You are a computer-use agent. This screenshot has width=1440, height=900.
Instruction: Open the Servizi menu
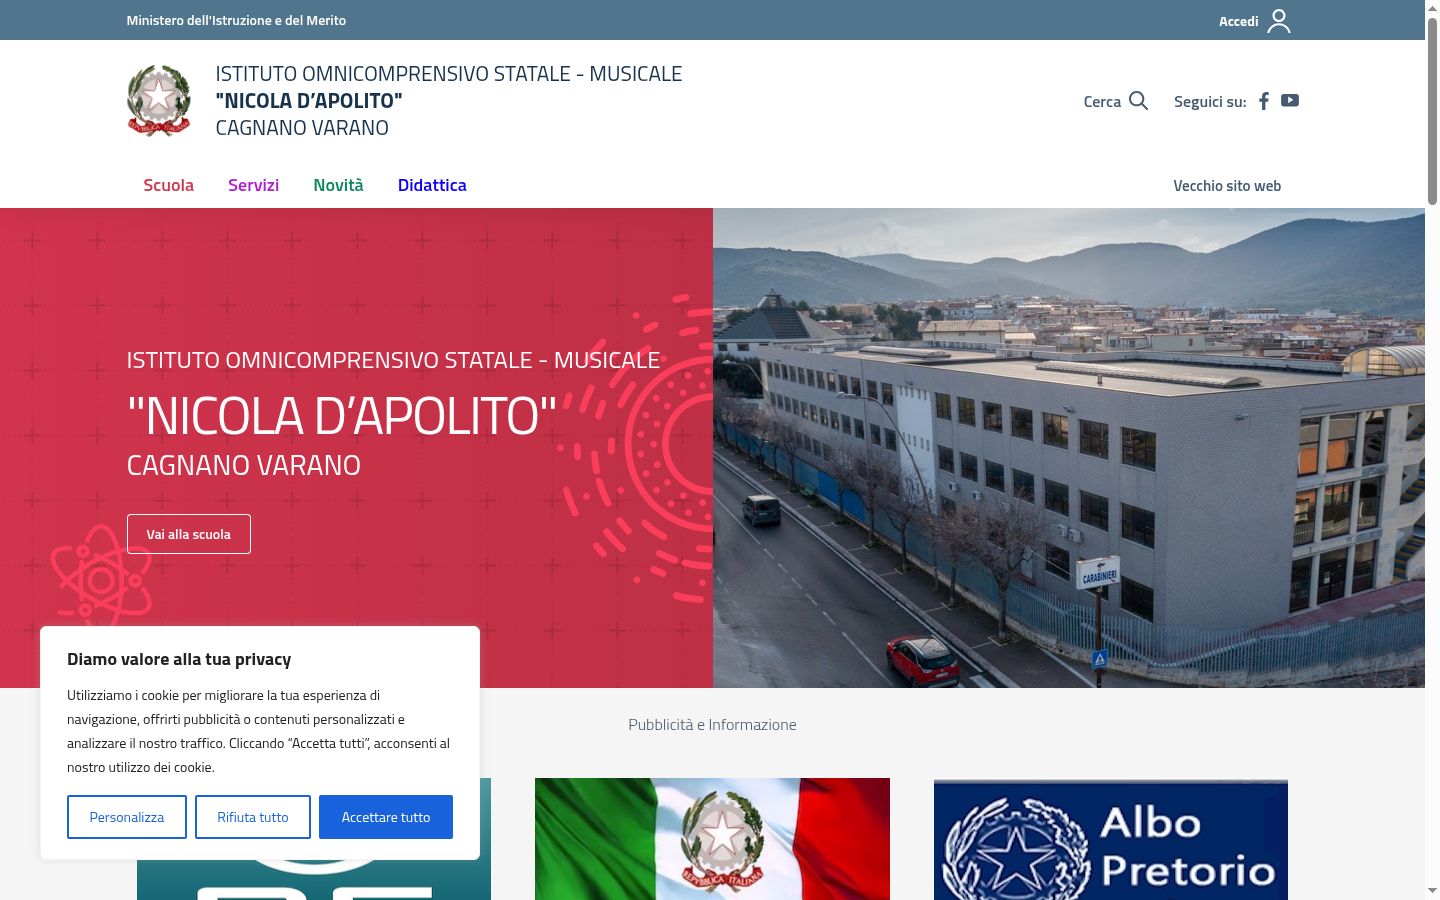point(253,185)
